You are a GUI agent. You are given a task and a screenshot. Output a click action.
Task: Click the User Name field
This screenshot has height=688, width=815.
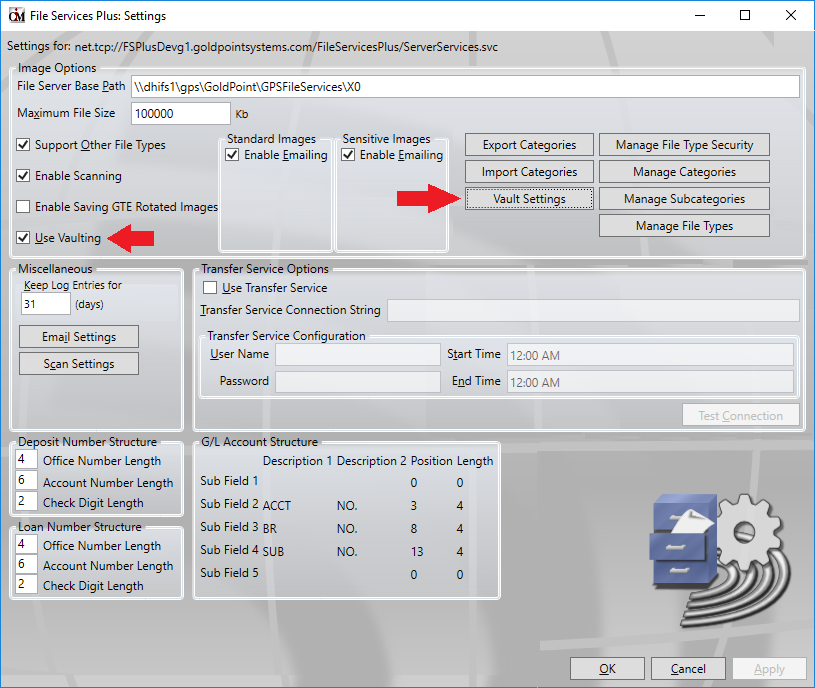(358, 355)
